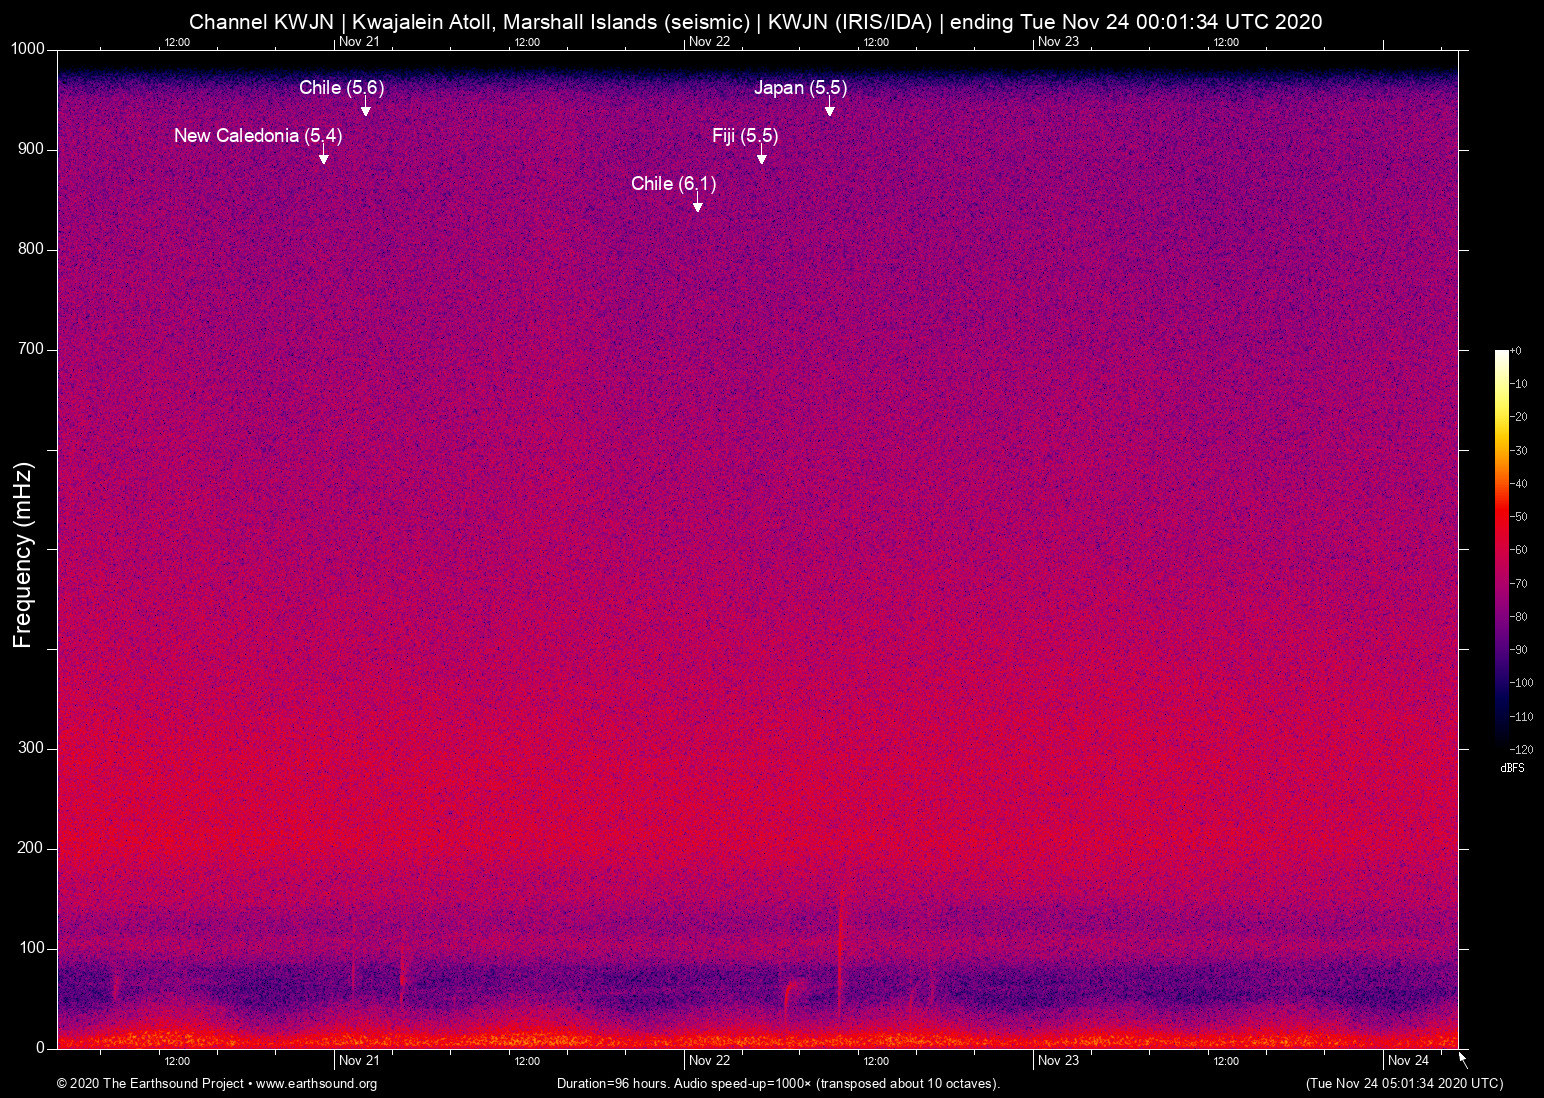Click the arrow marker below Japan (5.5)
This screenshot has height=1098, width=1544.
click(830, 110)
